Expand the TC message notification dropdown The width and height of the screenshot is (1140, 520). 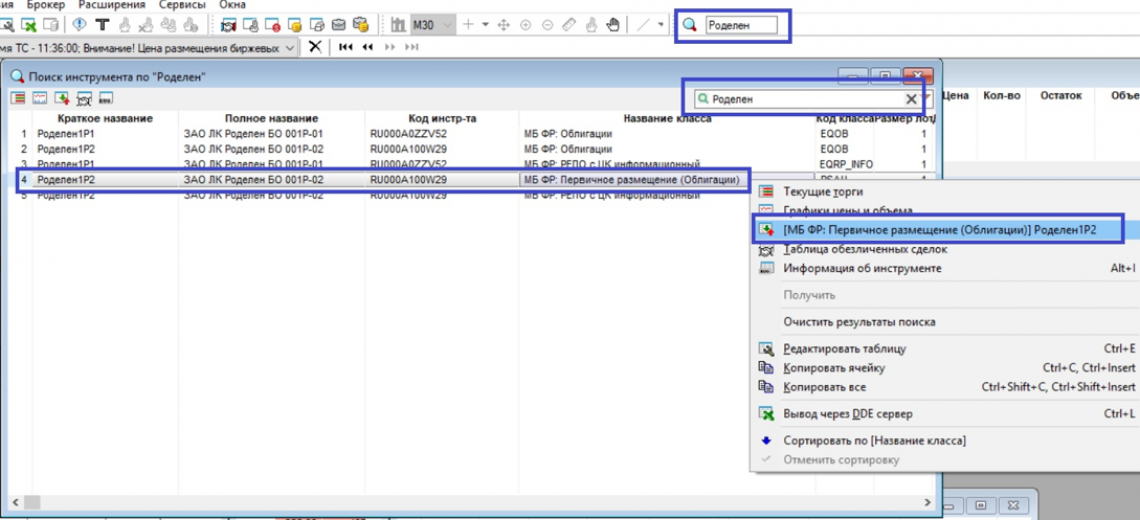(290, 47)
